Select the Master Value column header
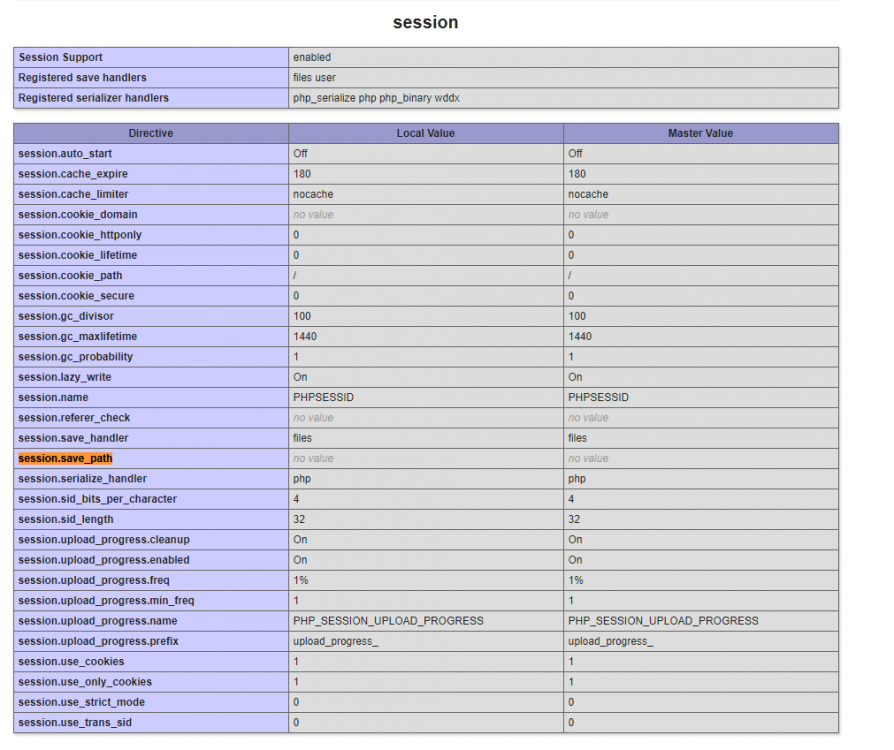The width and height of the screenshot is (894, 750). point(700,133)
